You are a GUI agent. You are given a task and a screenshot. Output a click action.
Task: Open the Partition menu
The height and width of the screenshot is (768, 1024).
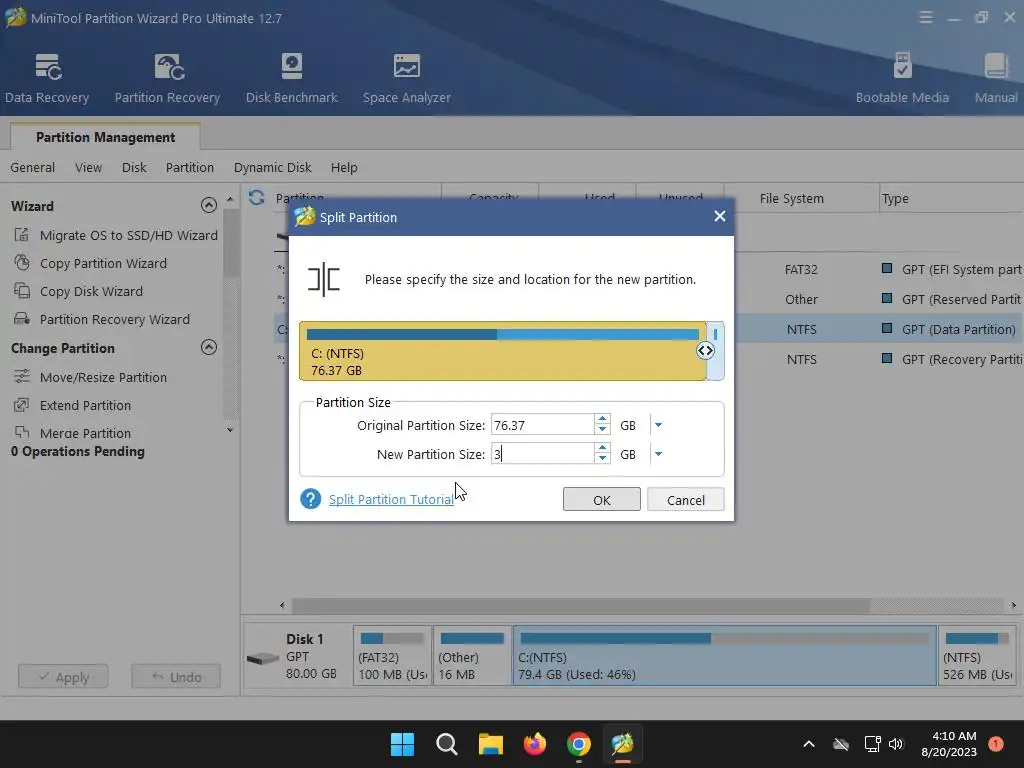[189, 168]
